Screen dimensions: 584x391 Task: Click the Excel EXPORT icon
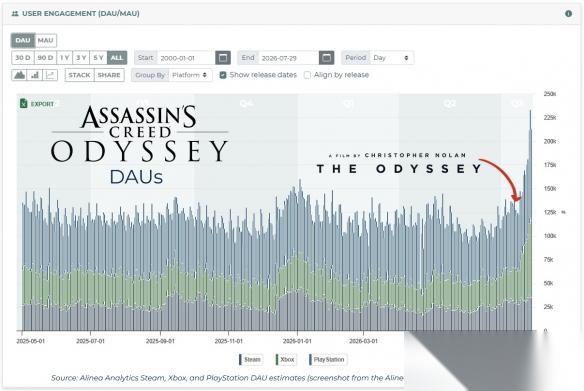point(24,104)
